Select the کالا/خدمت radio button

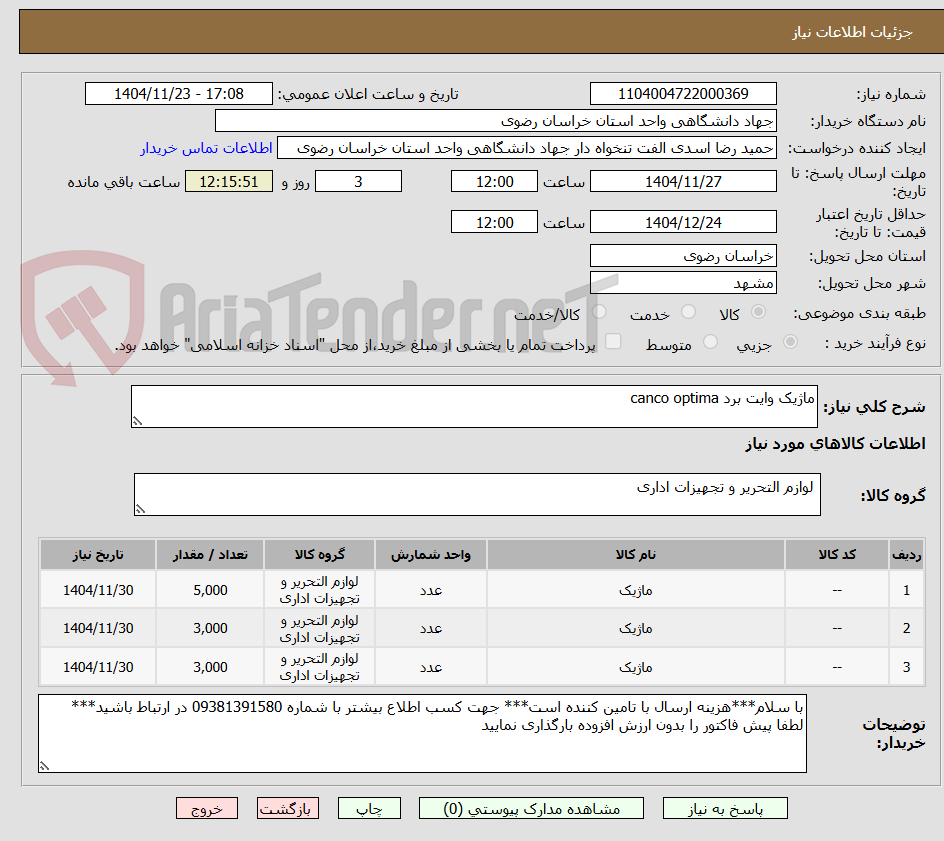tap(599, 312)
